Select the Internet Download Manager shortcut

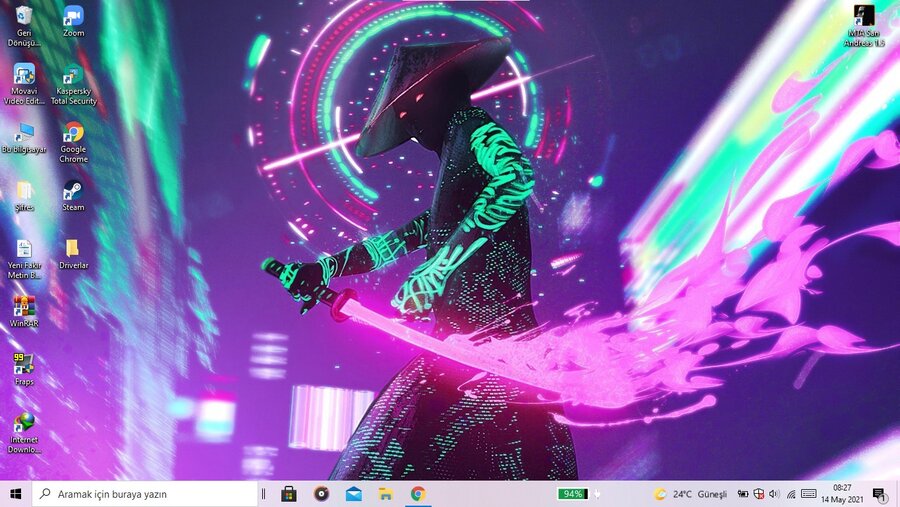[24, 433]
